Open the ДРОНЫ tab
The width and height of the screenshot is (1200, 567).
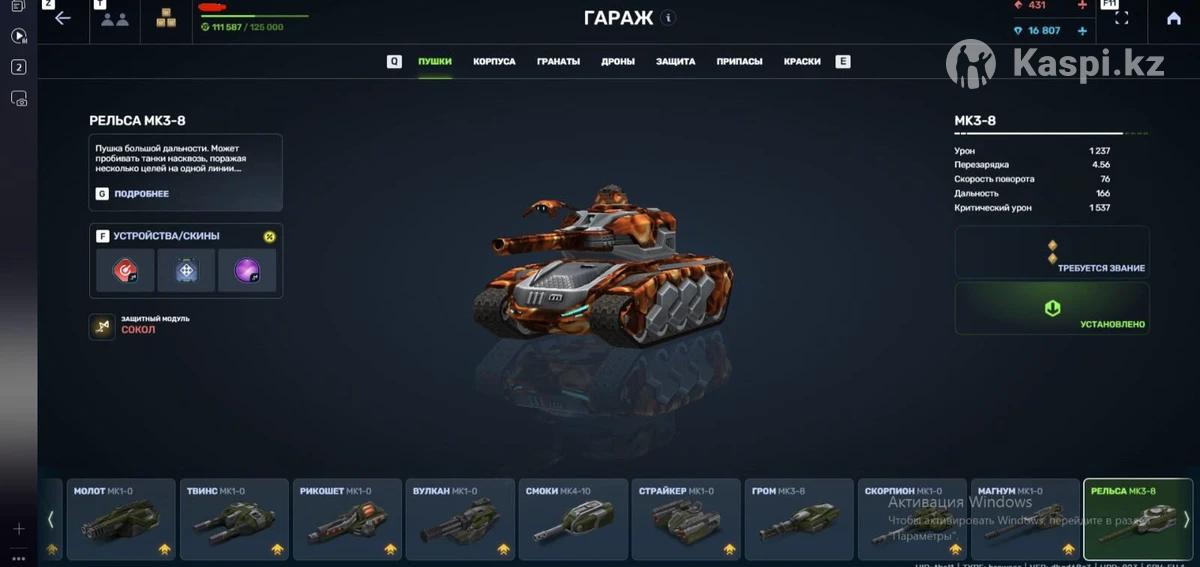[618, 62]
